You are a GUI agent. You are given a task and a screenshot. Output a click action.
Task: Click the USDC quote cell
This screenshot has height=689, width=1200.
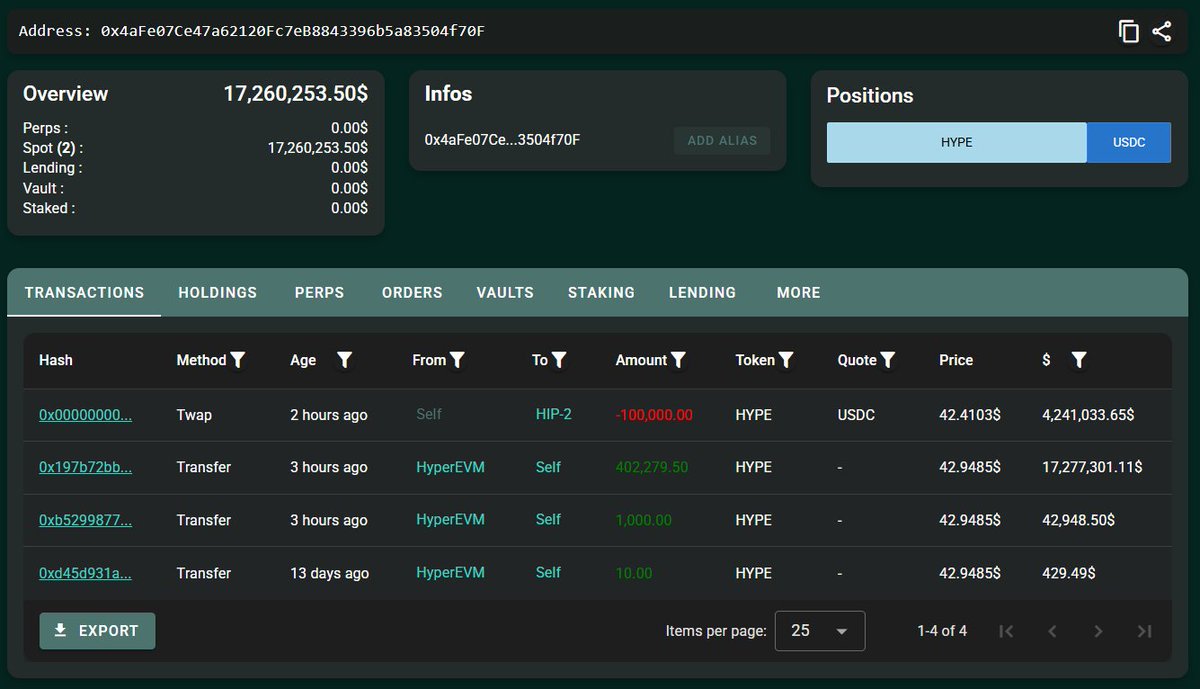coord(856,415)
